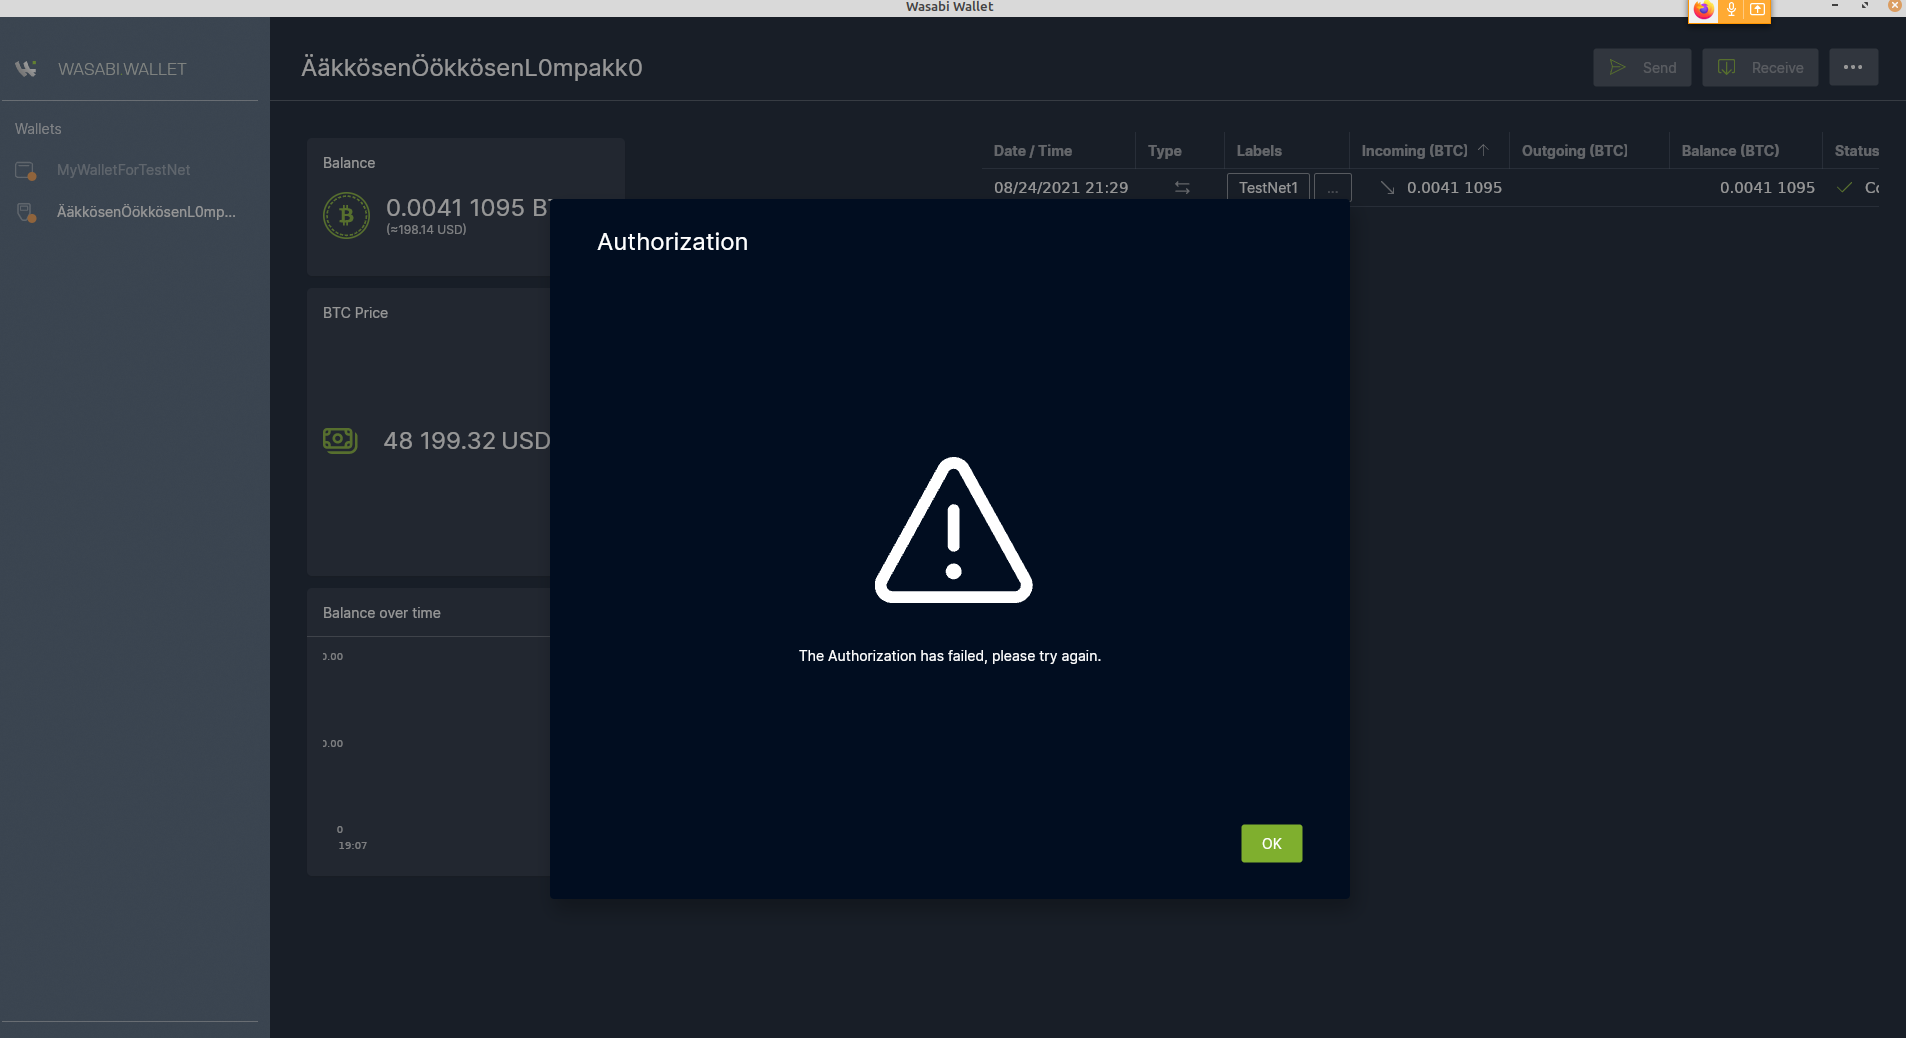This screenshot has height=1038, width=1906.
Task: Sort by Date / Time column header
Action: click(1032, 151)
